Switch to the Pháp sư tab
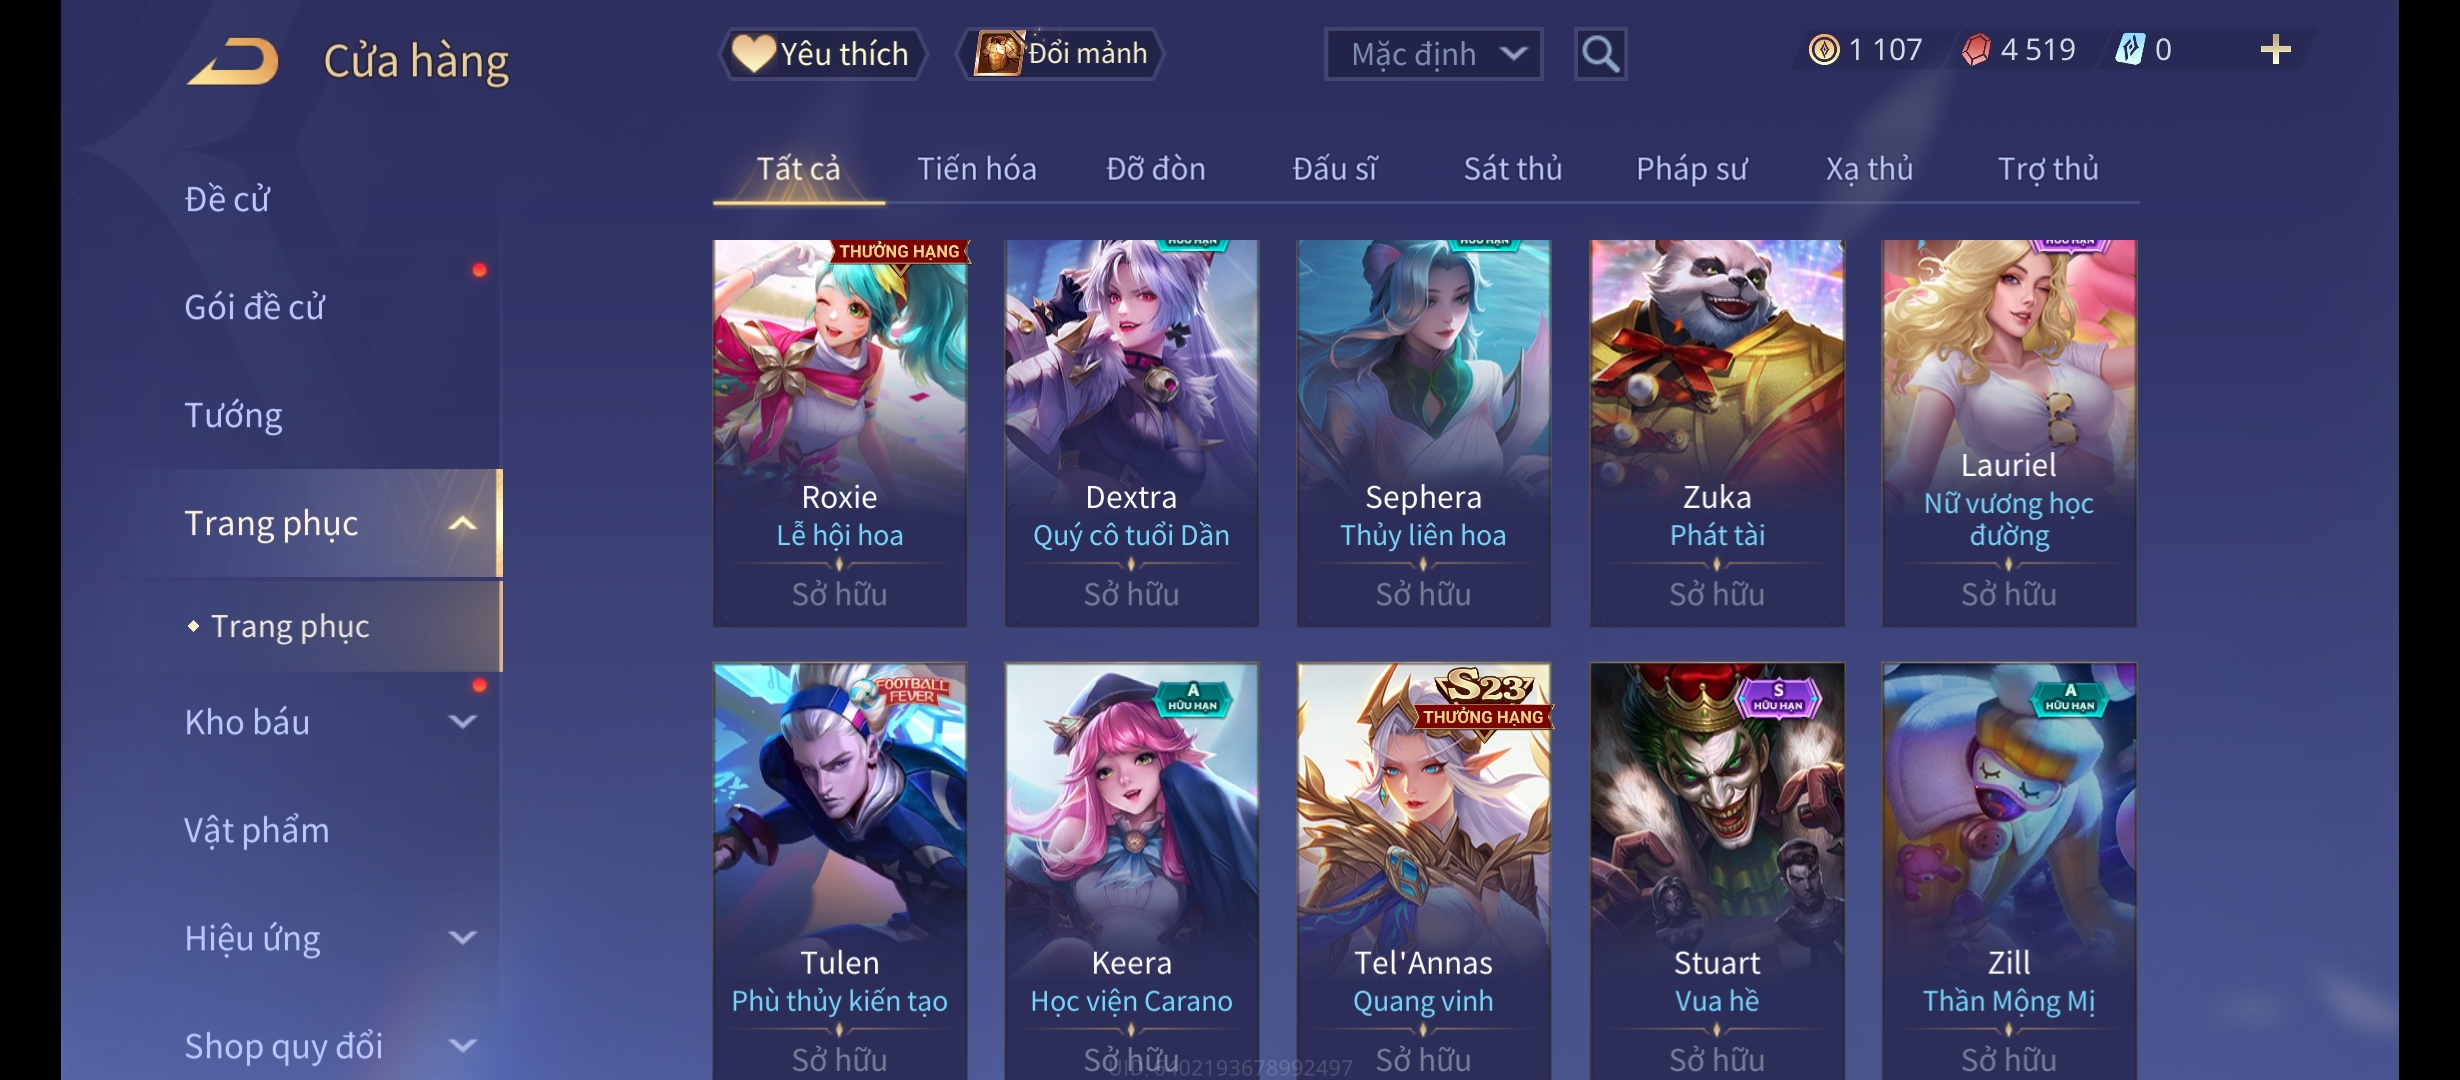This screenshot has height=1080, width=2460. [x=1691, y=169]
